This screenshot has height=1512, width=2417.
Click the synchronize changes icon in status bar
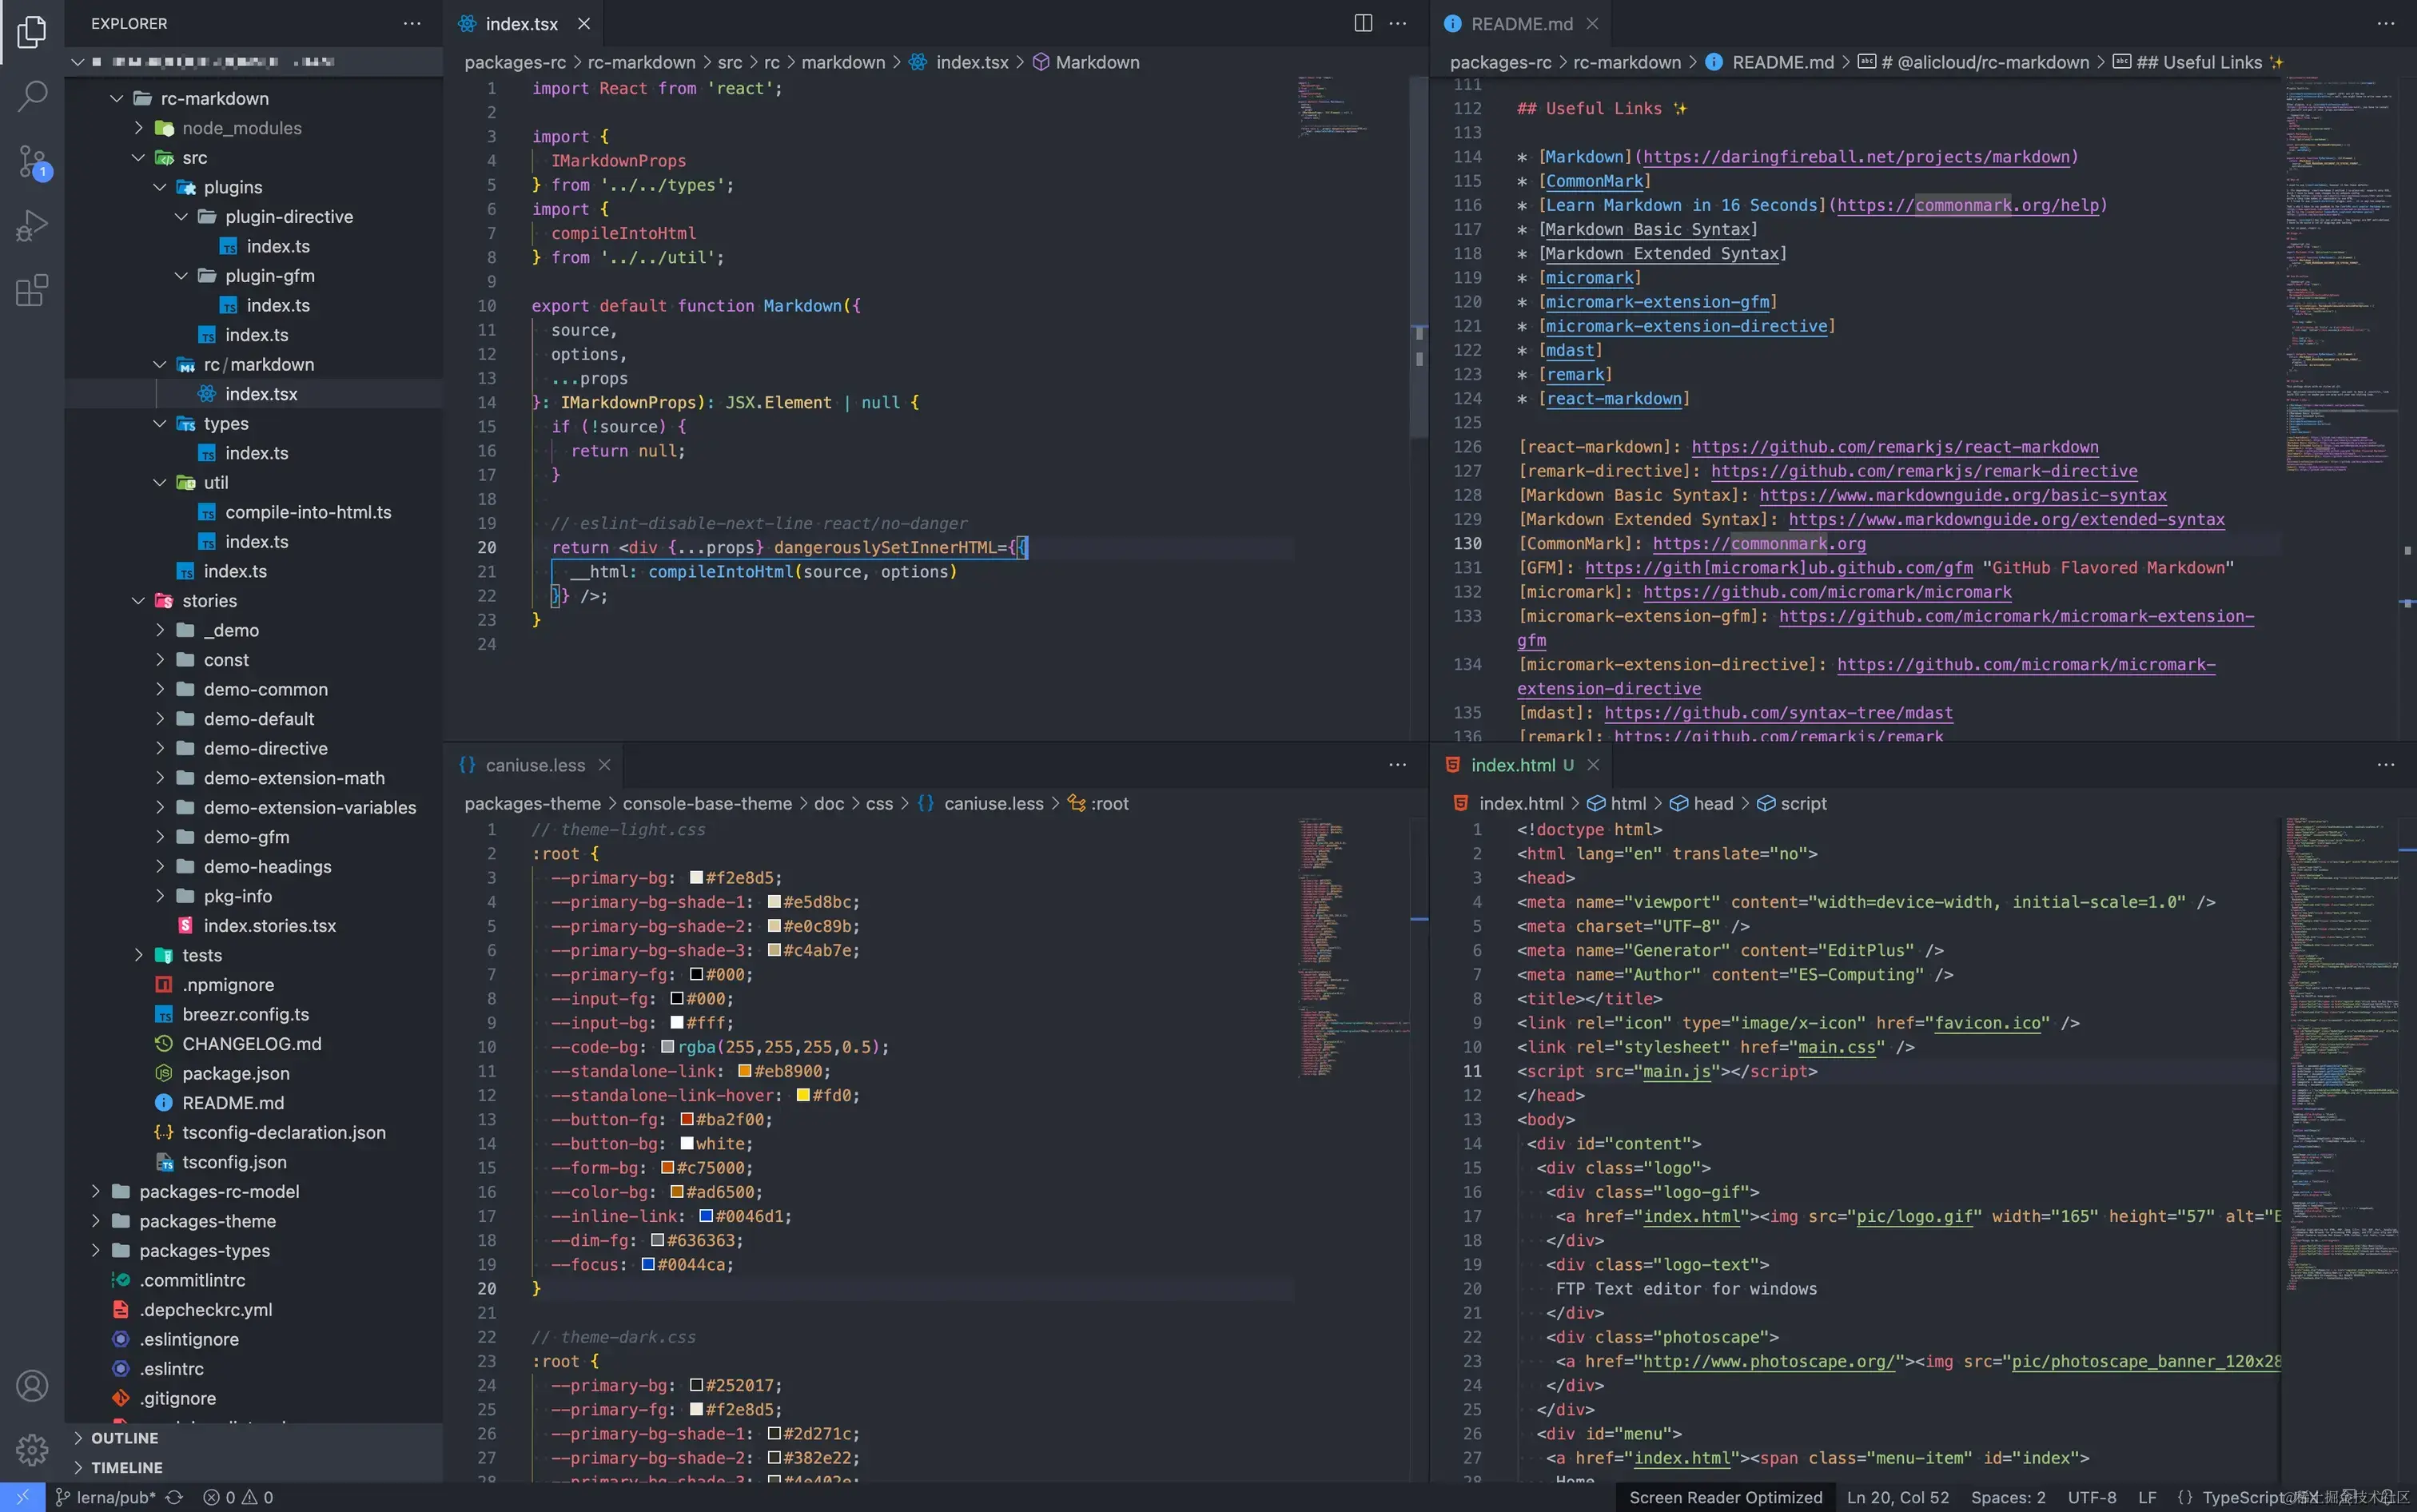(x=174, y=1497)
